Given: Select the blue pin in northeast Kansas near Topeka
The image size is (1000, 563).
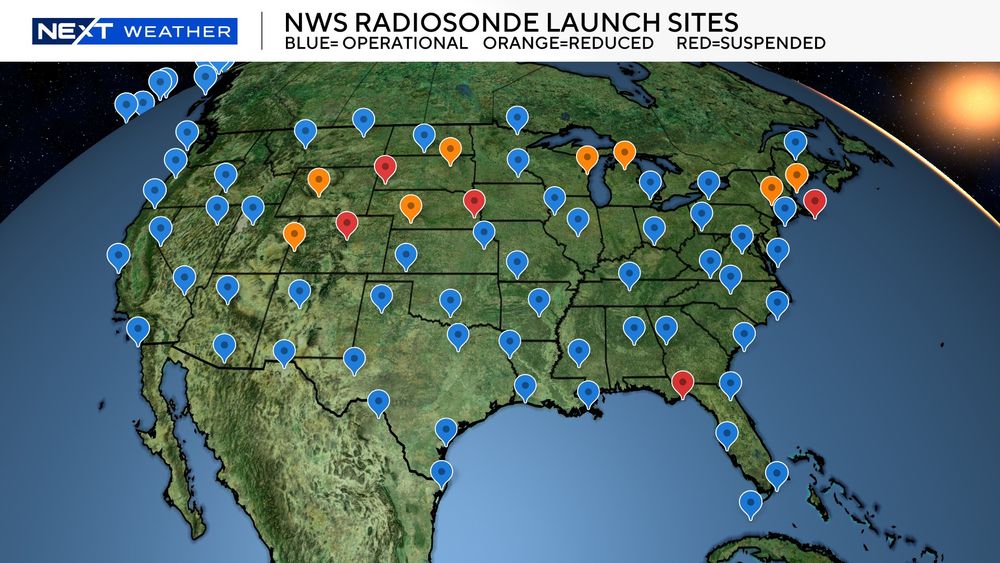Looking at the screenshot, I should pos(485,234).
